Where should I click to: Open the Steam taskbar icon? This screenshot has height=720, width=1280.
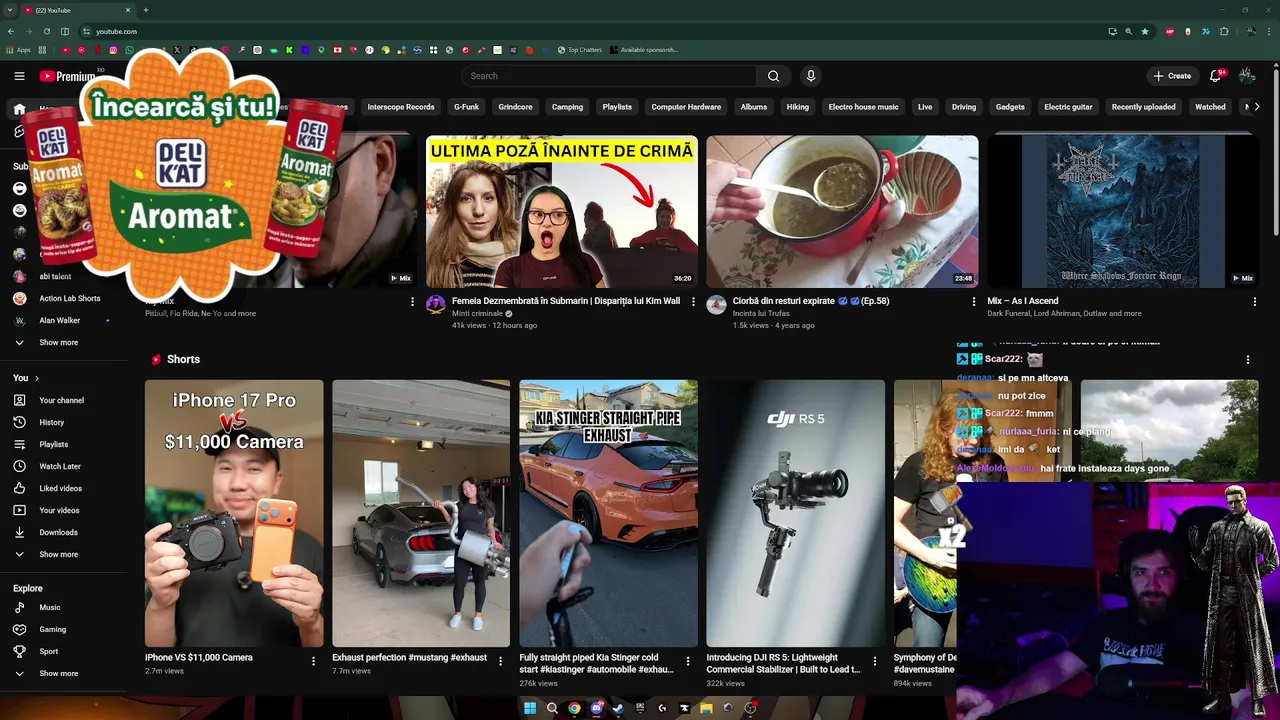618,708
